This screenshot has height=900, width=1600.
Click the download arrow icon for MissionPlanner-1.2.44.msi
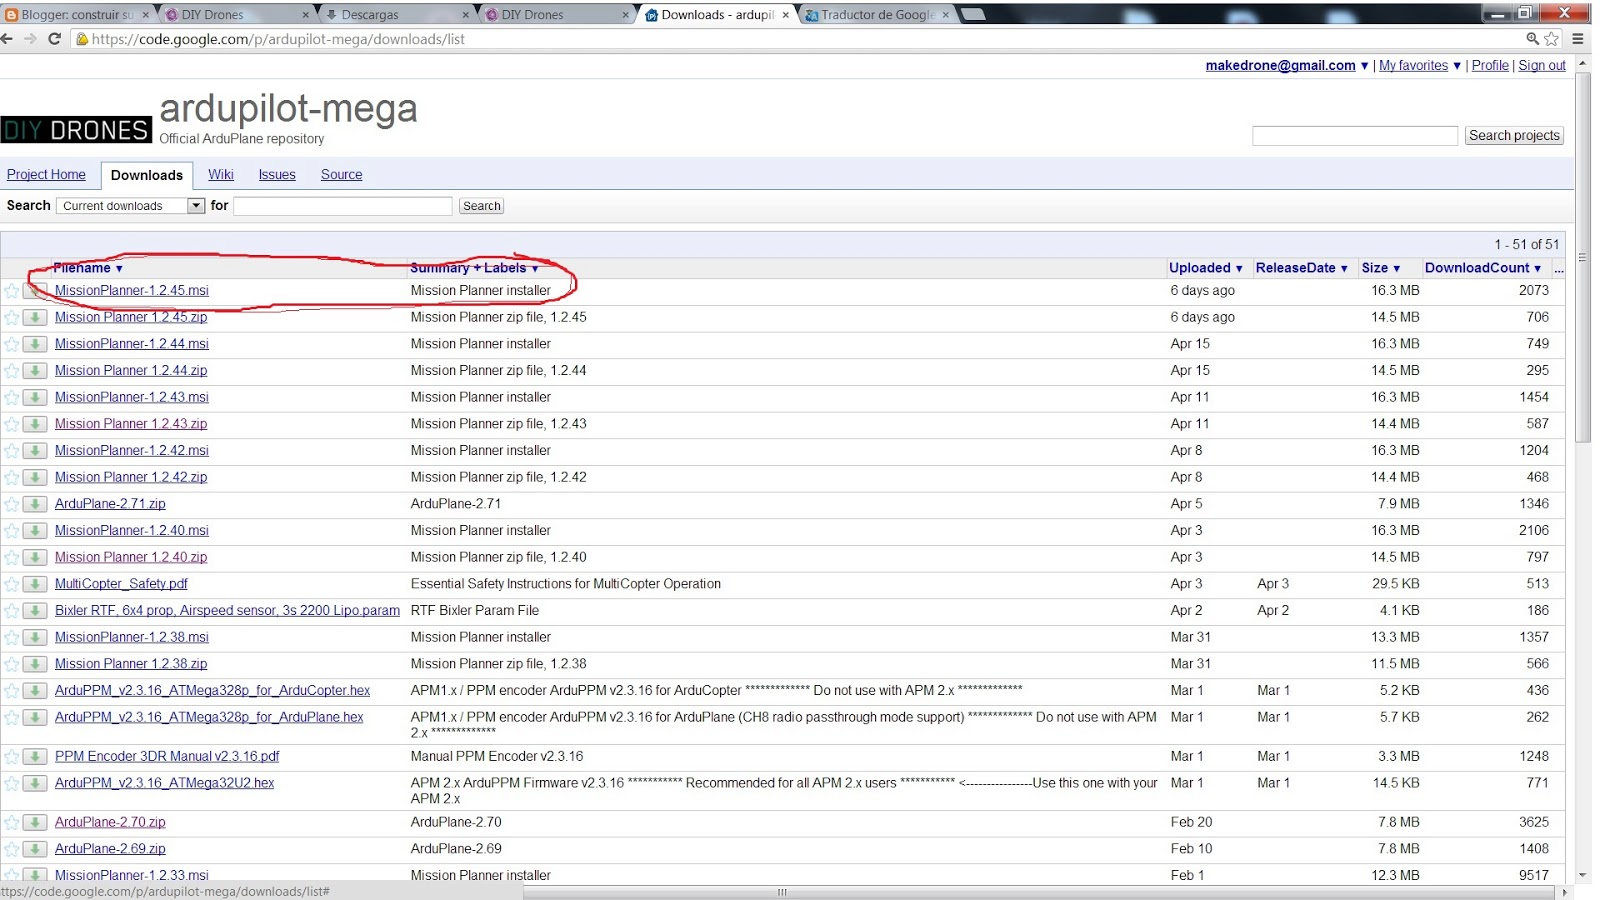35,344
